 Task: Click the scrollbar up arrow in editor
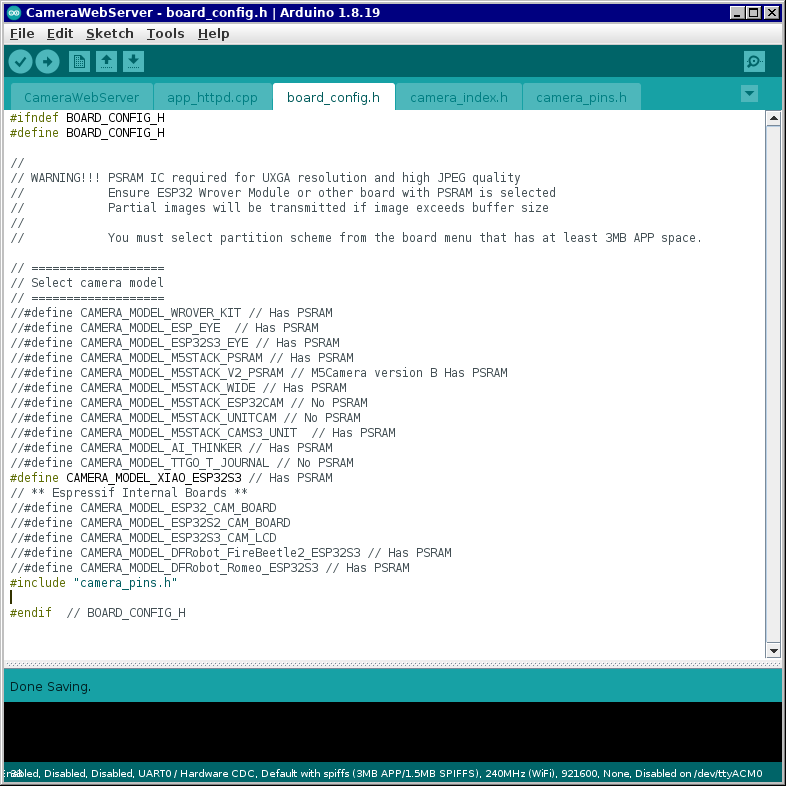pyautogui.click(x=772, y=119)
